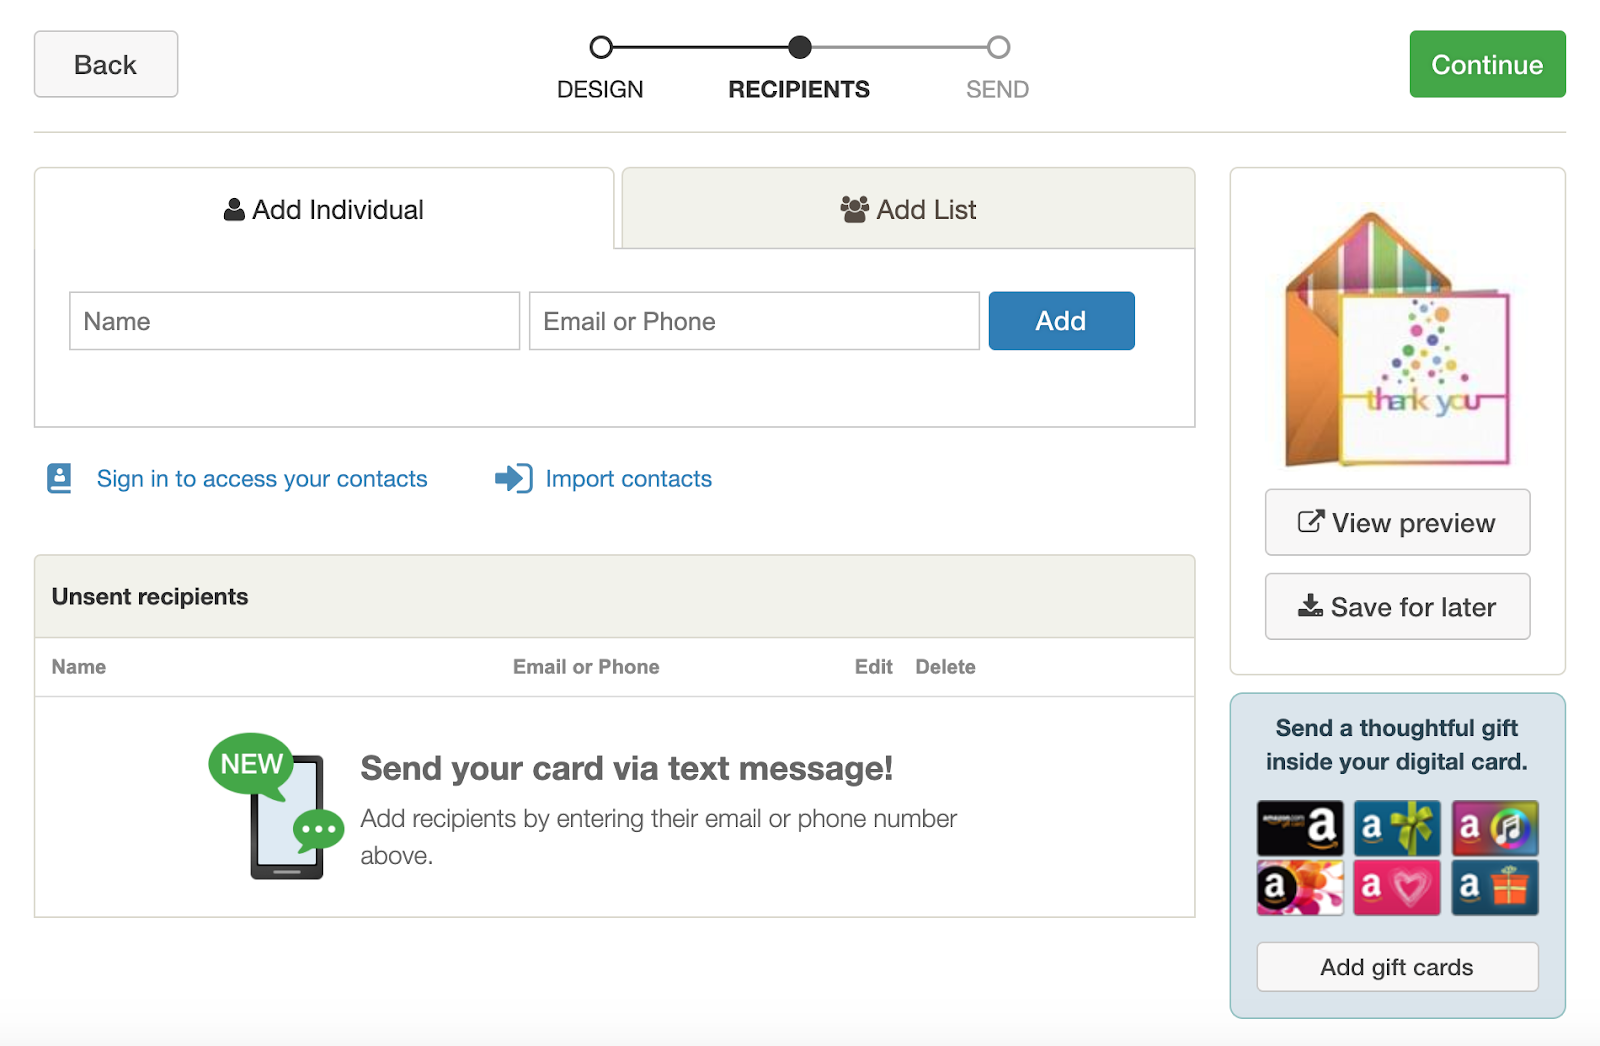
Task: Click the NEW text message phone icon
Action: point(277,806)
